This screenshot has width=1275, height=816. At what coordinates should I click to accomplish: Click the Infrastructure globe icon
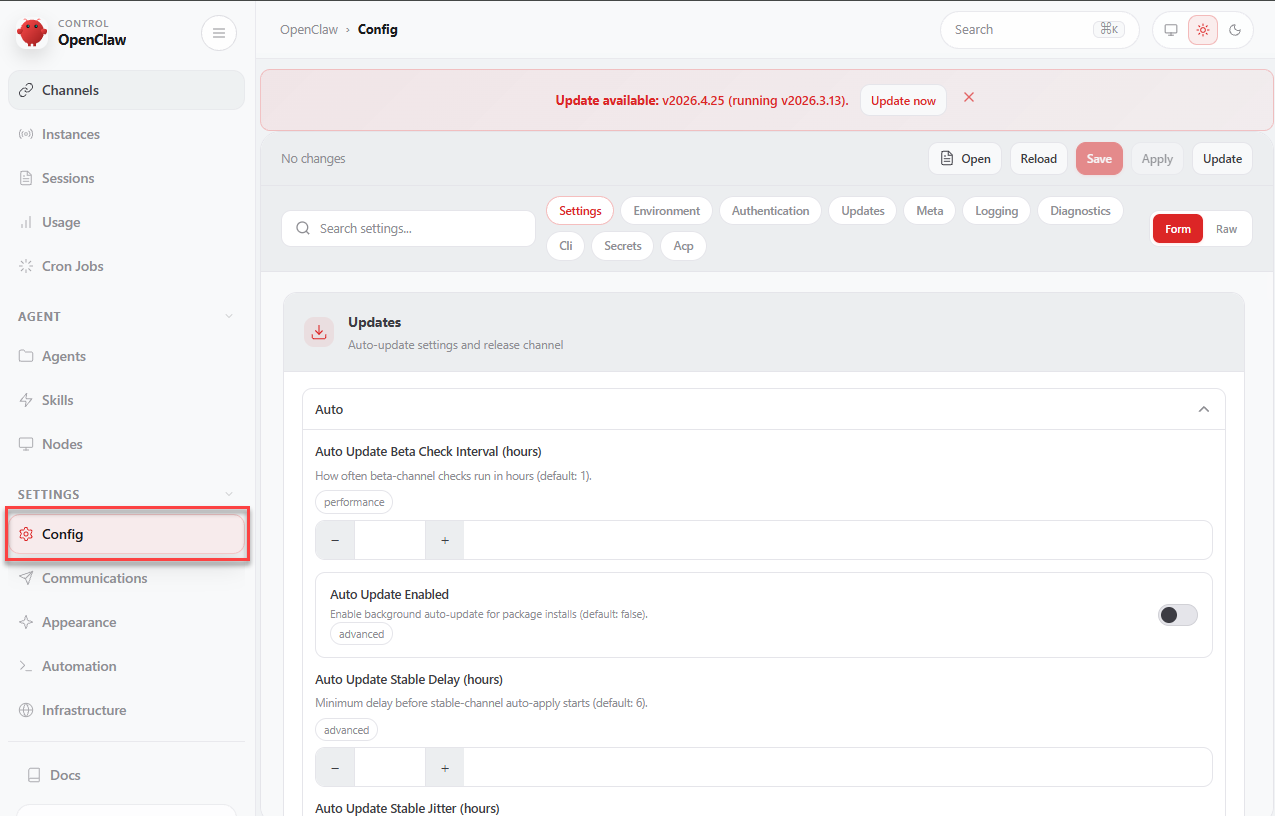pyautogui.click(x=26, y=710)
